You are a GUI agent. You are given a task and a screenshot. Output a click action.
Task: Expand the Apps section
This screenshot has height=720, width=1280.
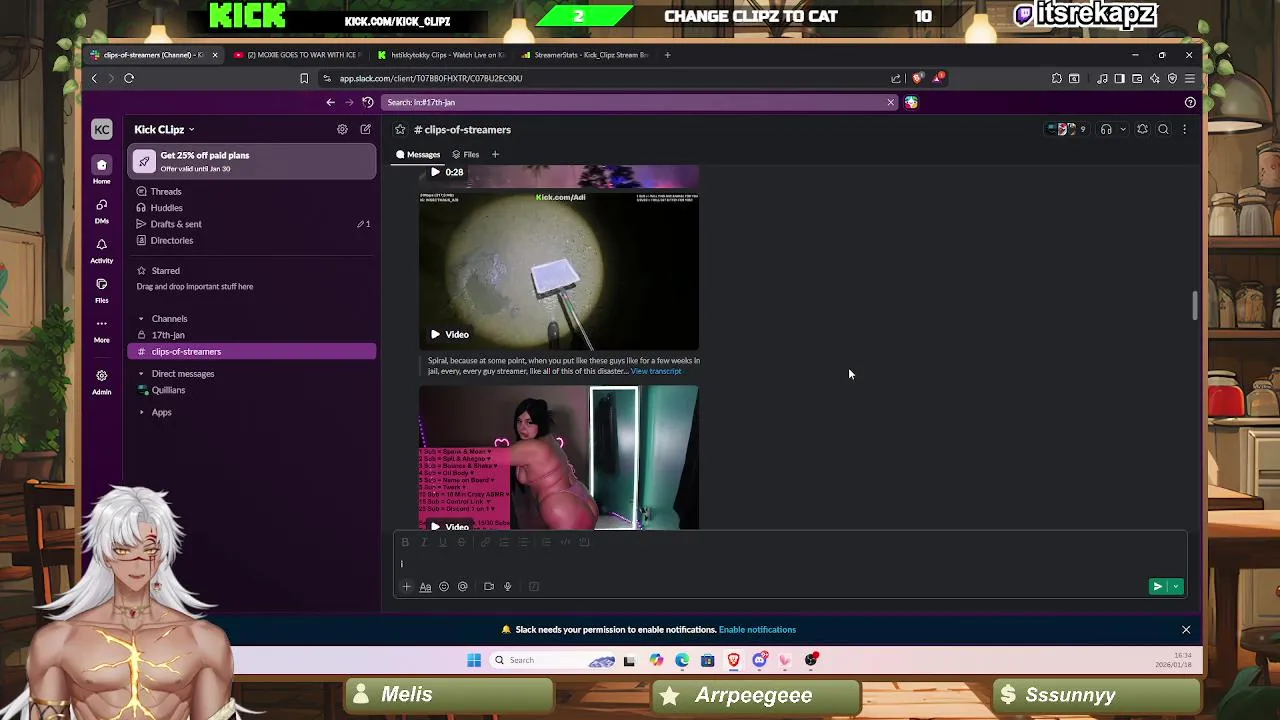click(141, 412)
